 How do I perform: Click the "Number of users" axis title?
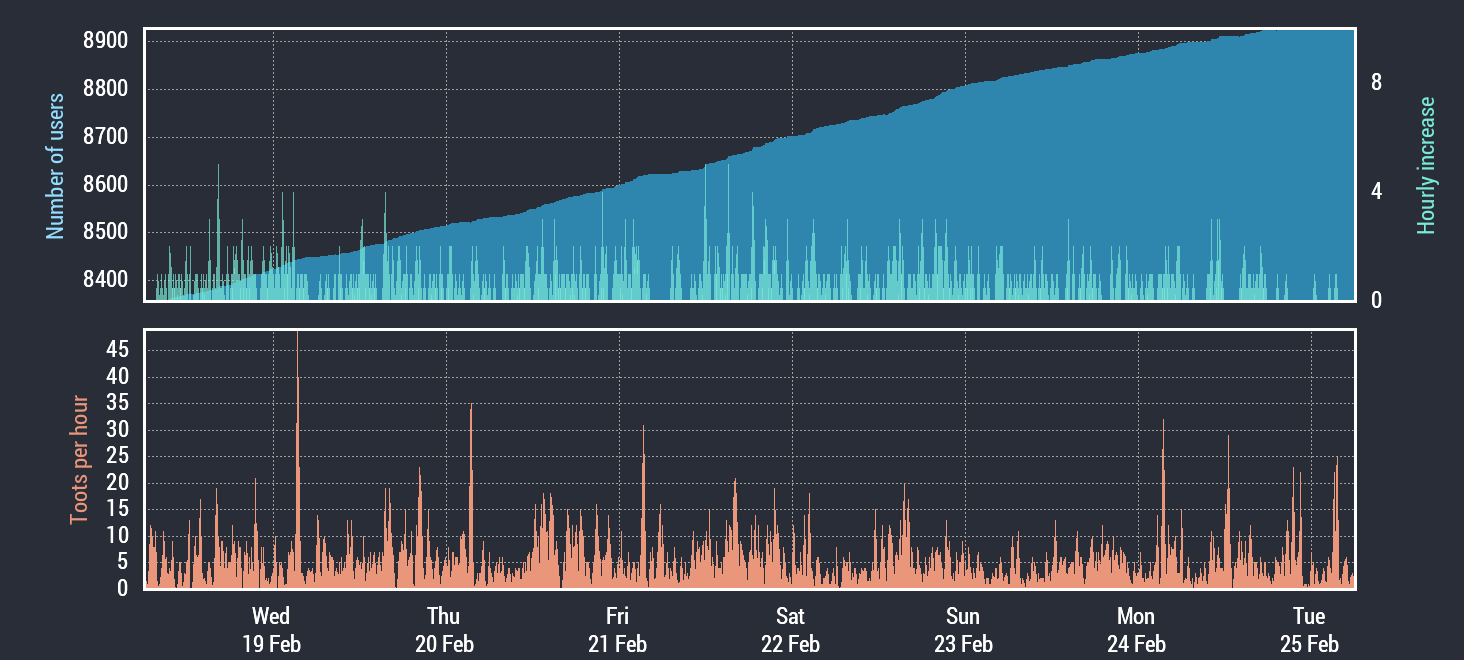click(x=55, y=166)
